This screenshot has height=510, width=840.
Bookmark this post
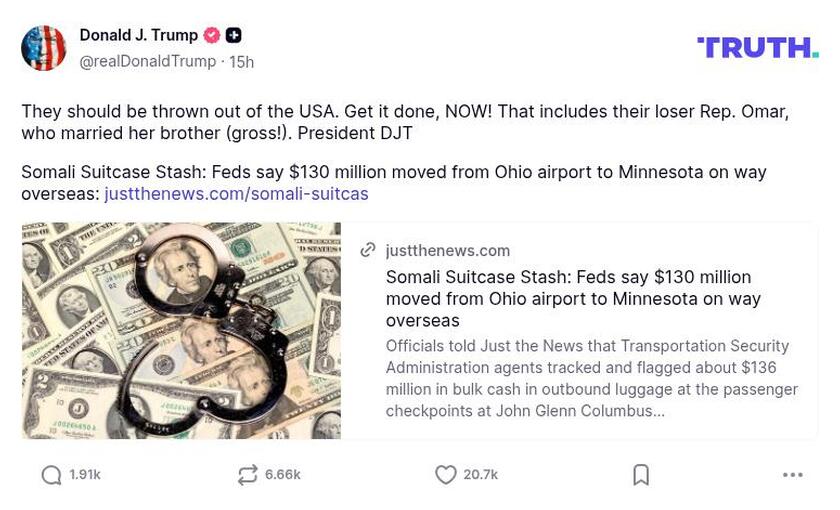pyautogui.click(x=641, y=475)
